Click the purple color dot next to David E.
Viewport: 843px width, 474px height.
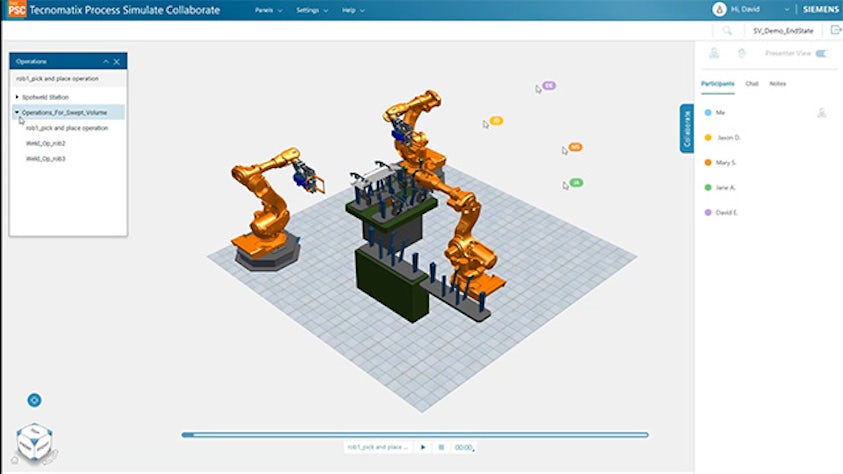tap(708, 212)
